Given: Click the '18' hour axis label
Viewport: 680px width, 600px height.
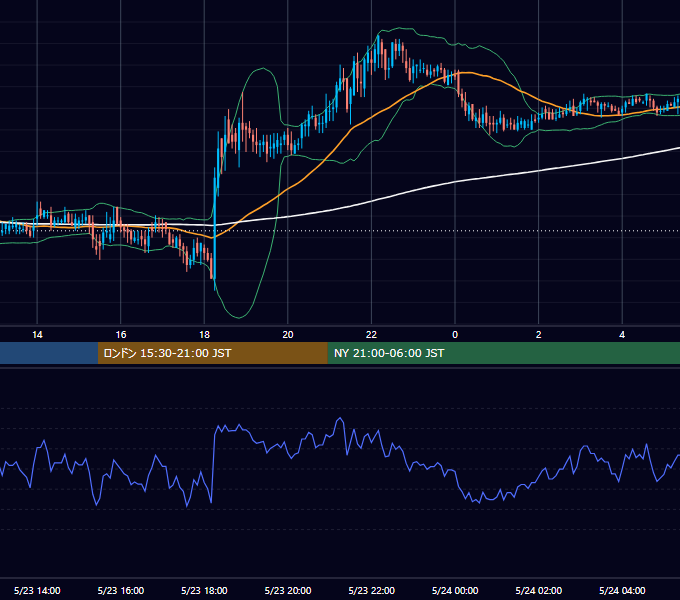Looking at the screenshot, I should click(204, 335).
